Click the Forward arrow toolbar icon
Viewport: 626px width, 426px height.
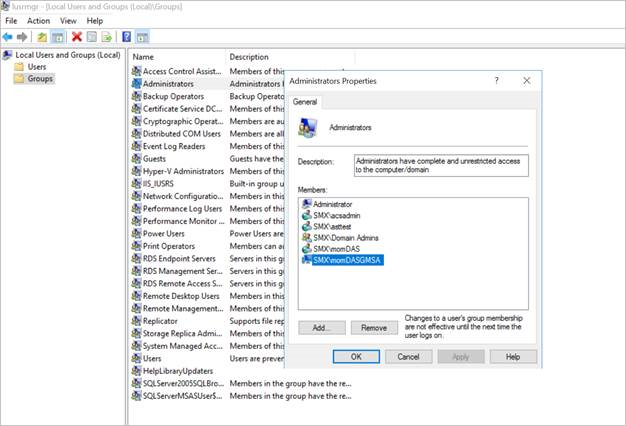(22, 37)
